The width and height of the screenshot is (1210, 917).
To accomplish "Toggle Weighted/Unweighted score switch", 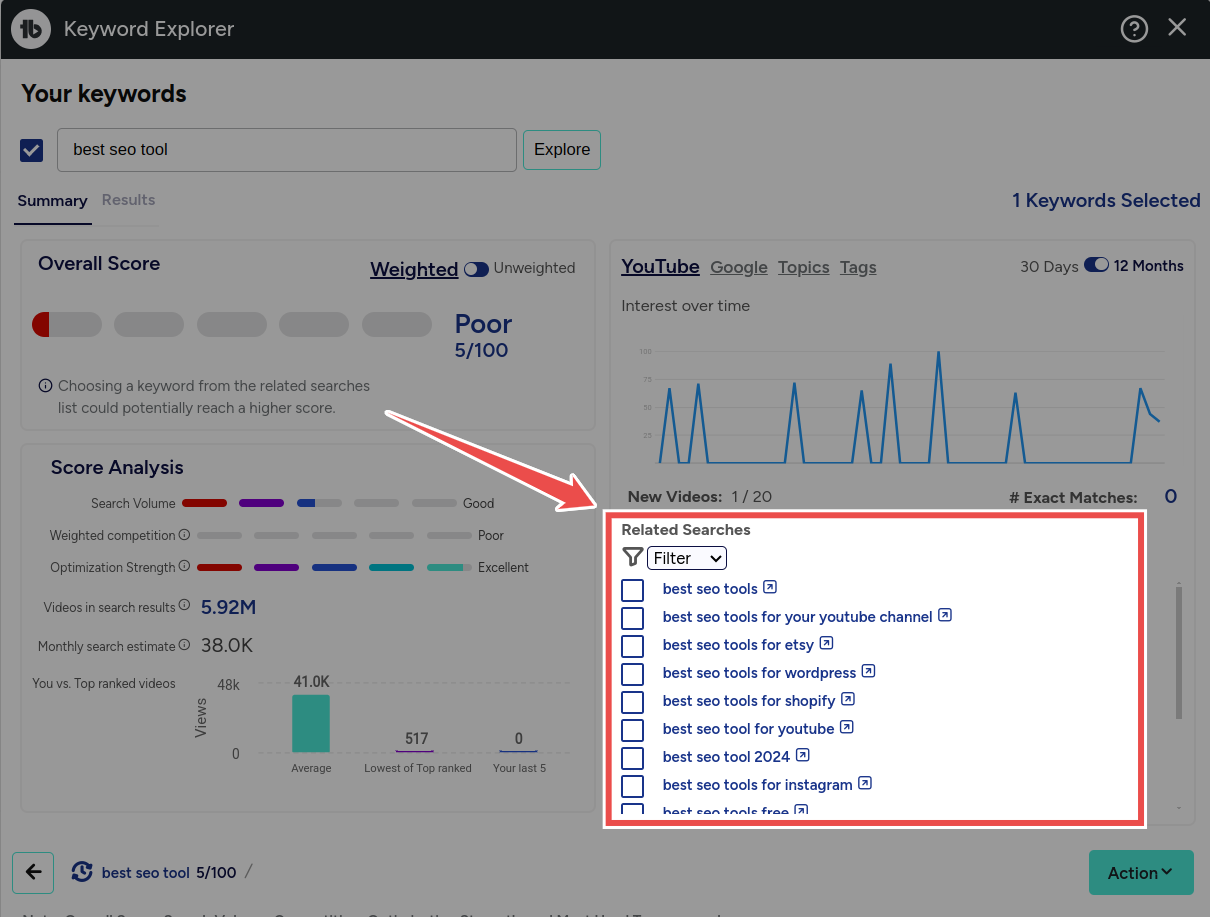I will point(476,268).
